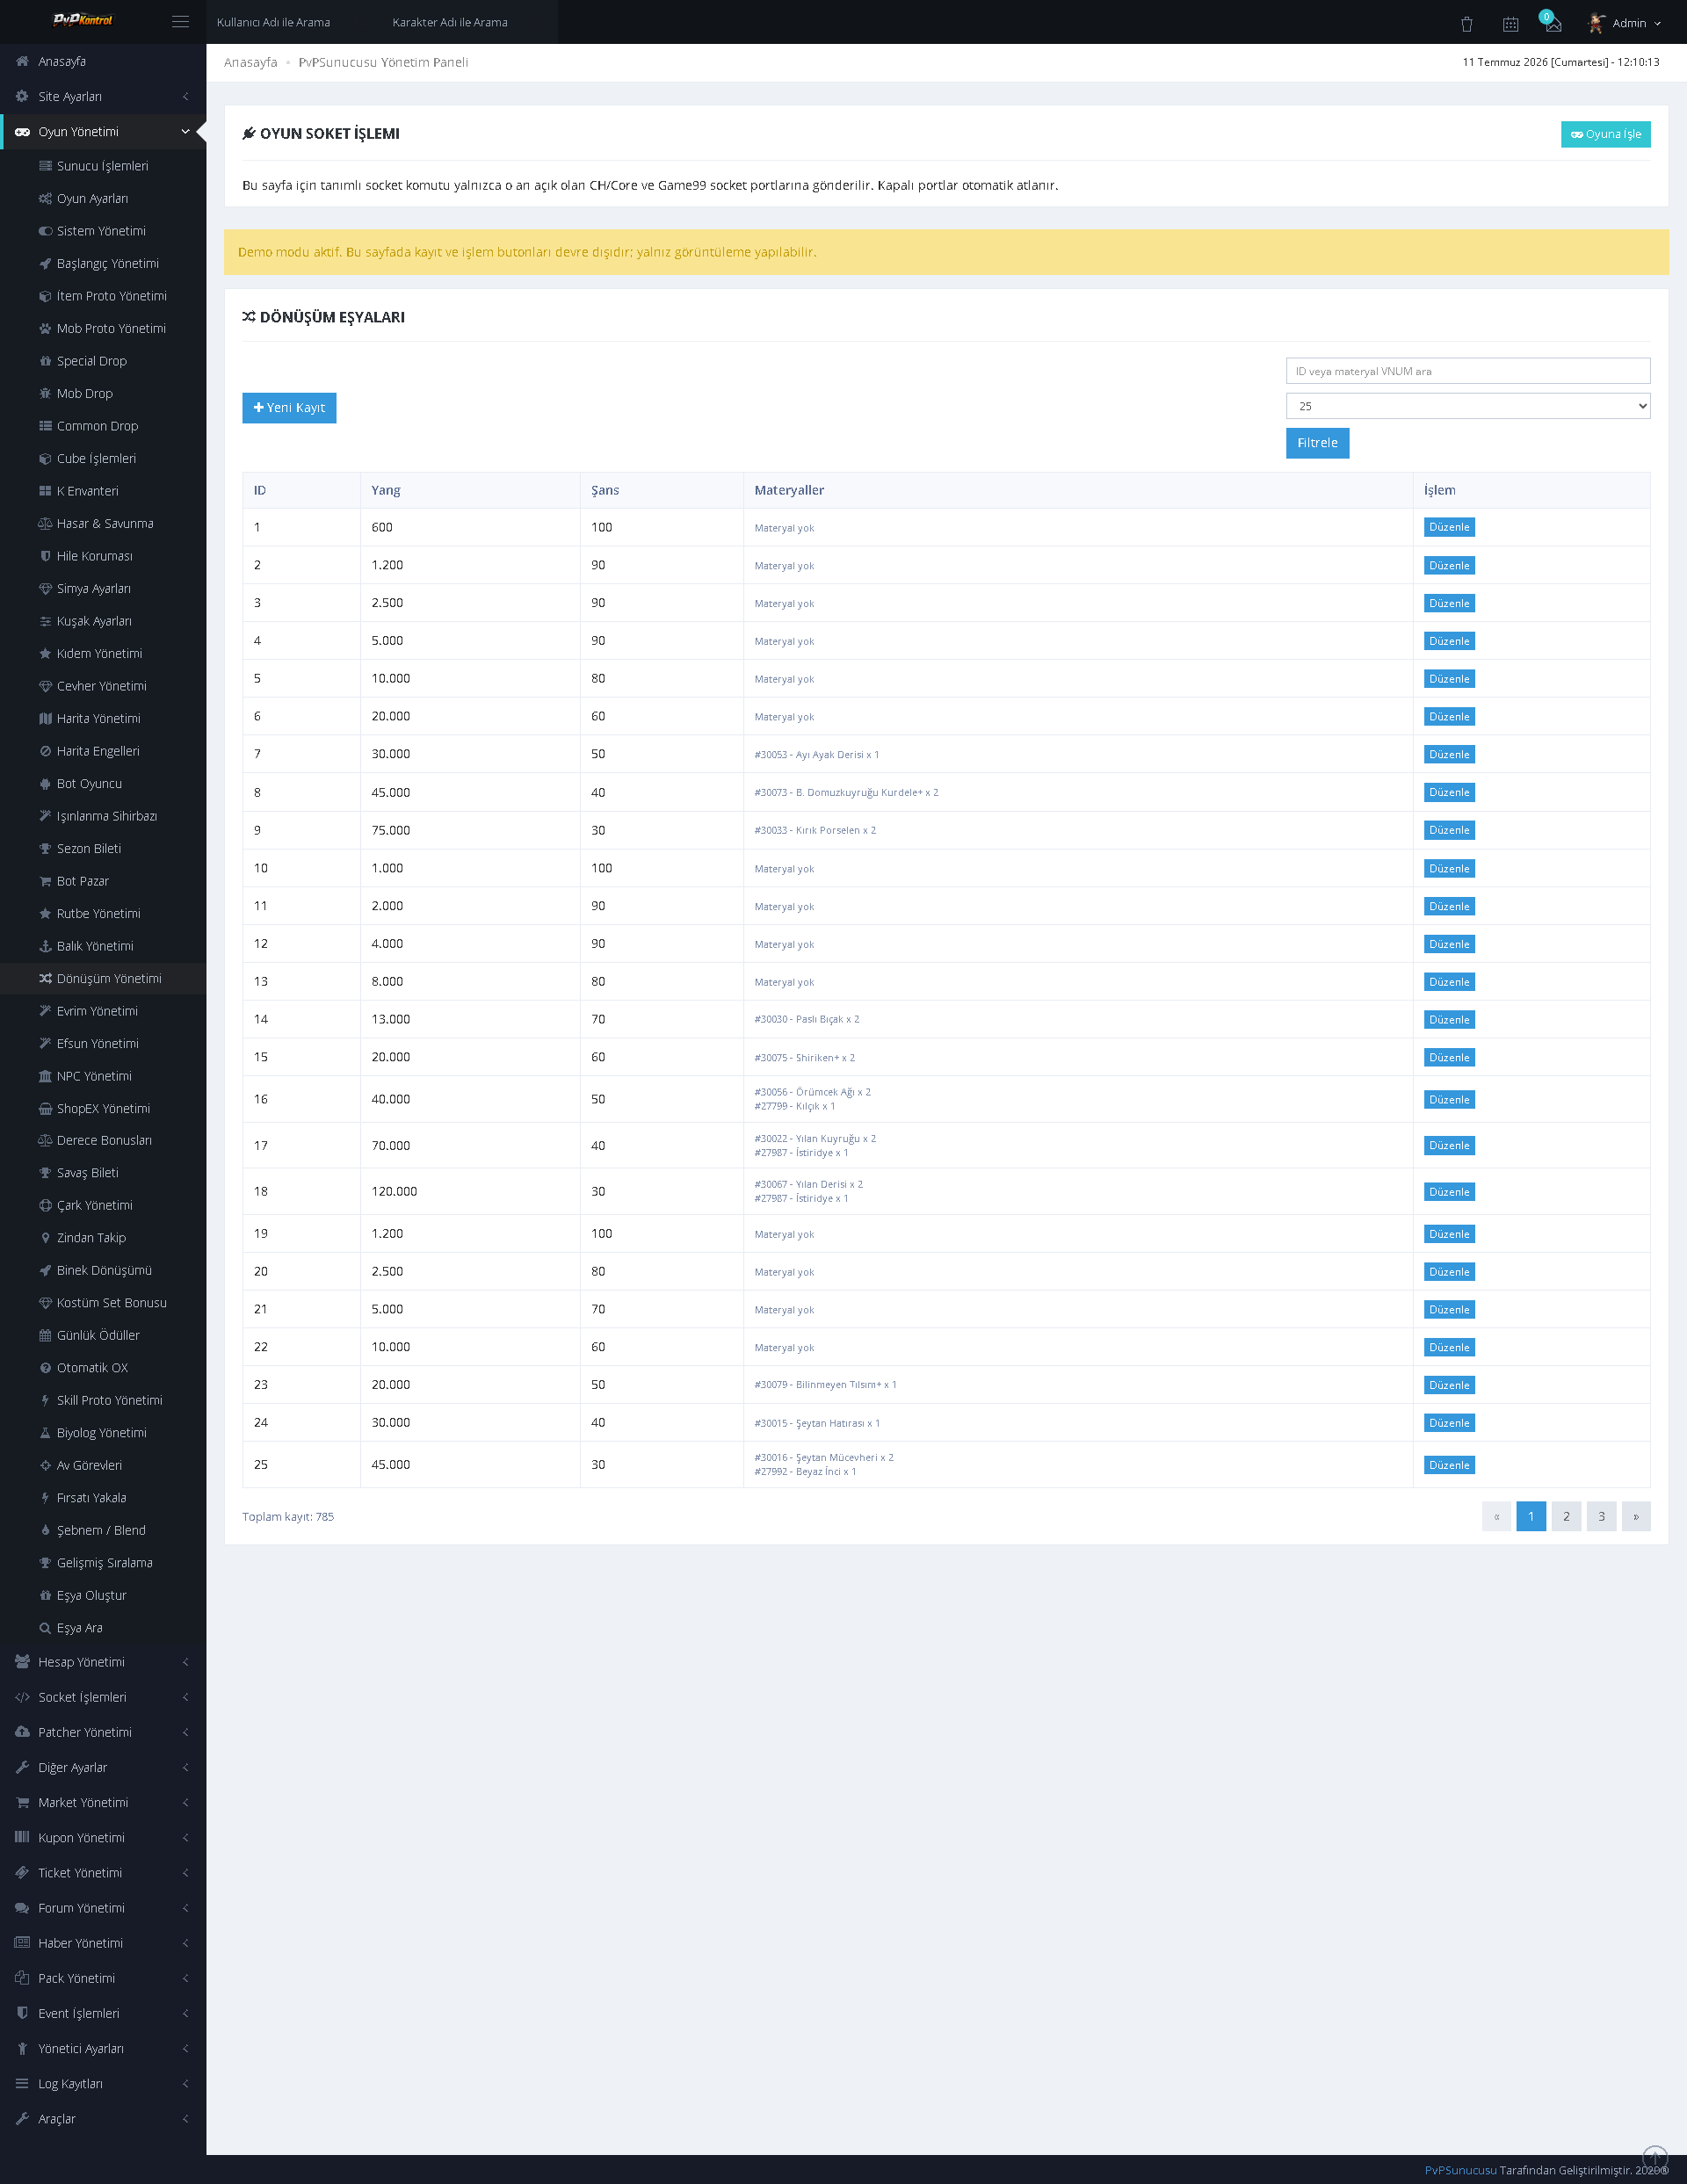Viewport: 1687px width, 2184px height.
Task: Click the Filtrele button
Action: (x=1317, y=443)
